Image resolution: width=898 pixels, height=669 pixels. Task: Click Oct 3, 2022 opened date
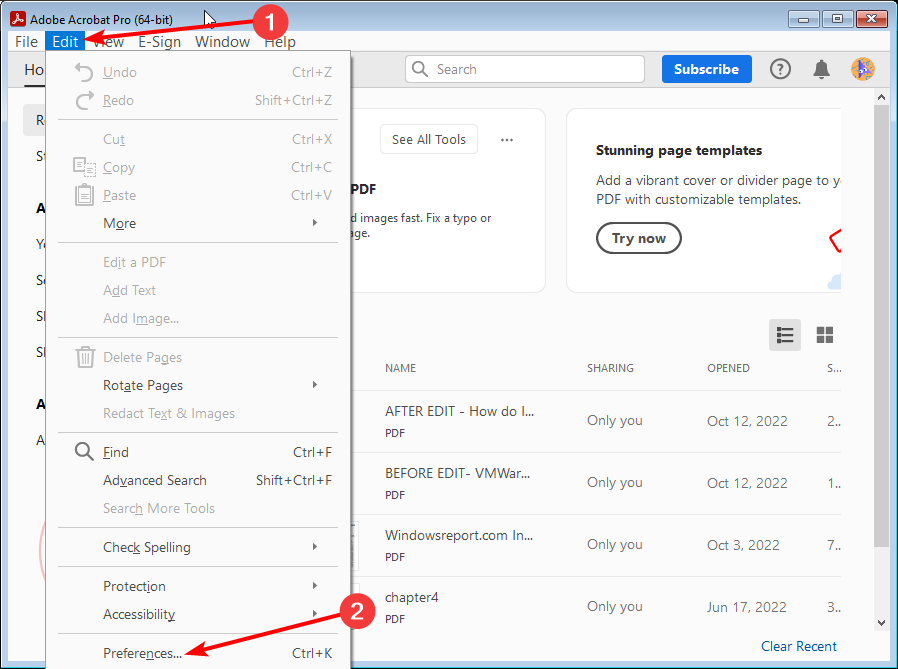[743, 545]
